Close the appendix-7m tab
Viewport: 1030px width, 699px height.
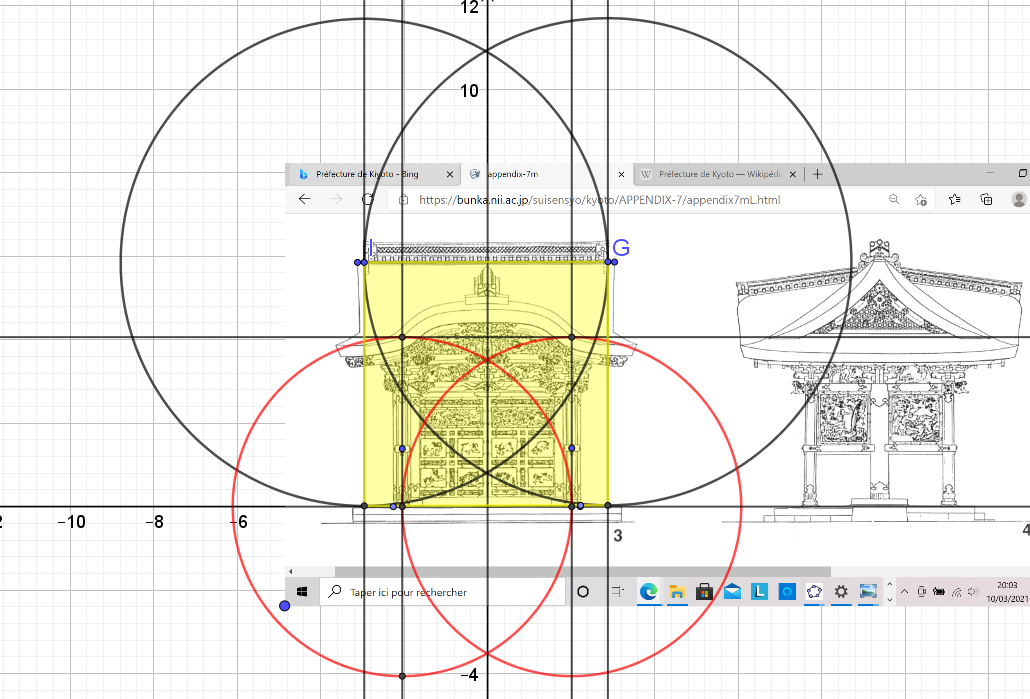pos(620,174)
